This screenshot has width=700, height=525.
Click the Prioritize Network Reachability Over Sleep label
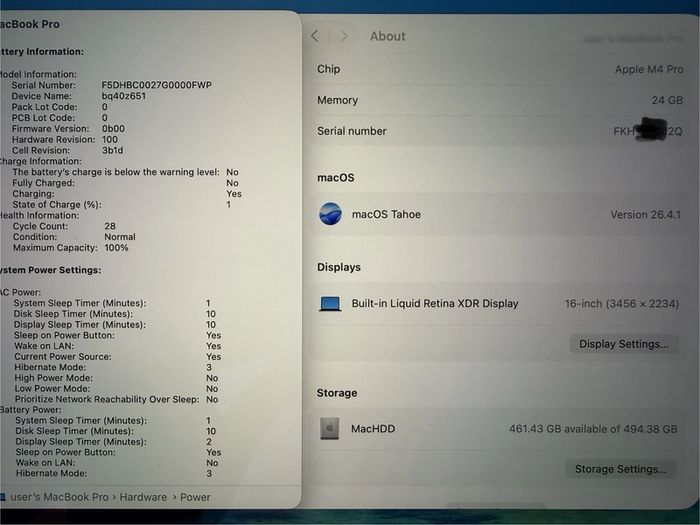tap(107, 399)
